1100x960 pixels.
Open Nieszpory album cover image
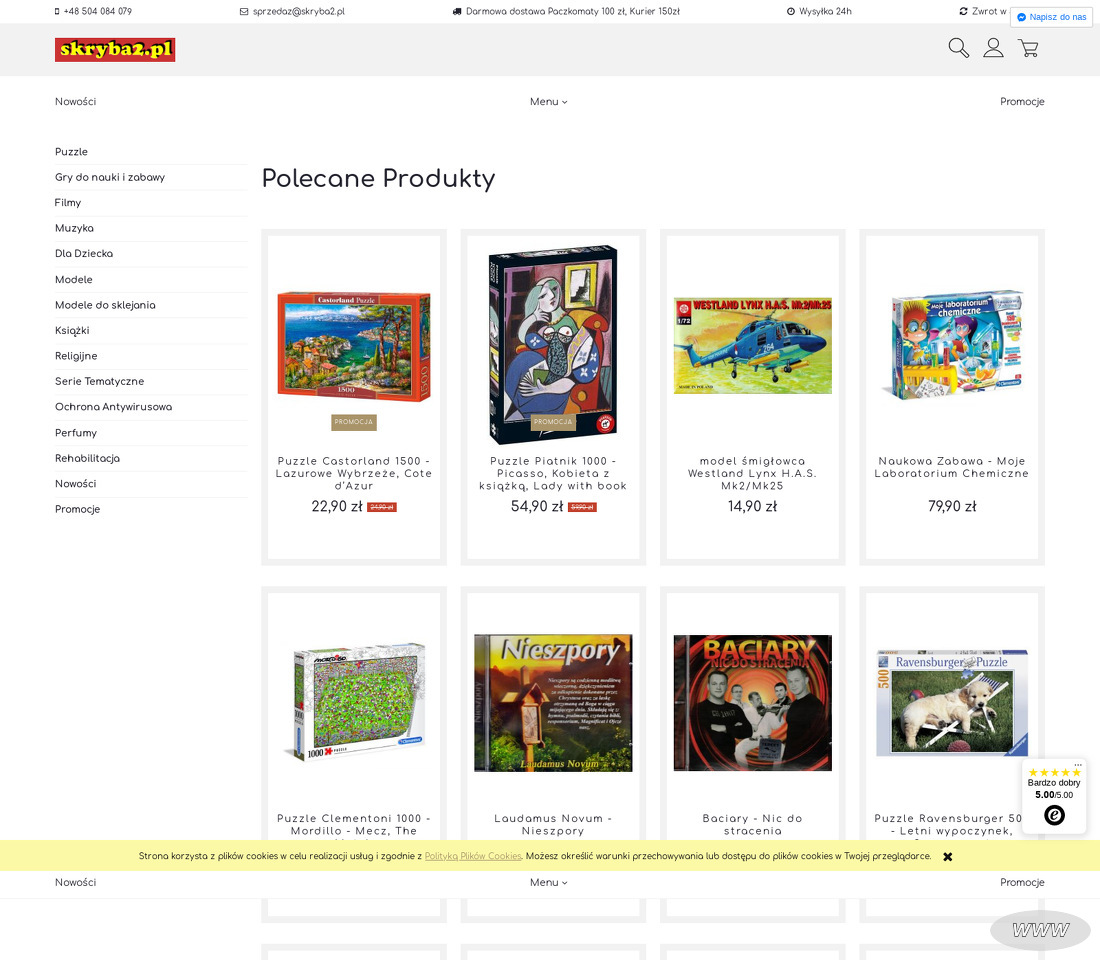tap(554, 703)
